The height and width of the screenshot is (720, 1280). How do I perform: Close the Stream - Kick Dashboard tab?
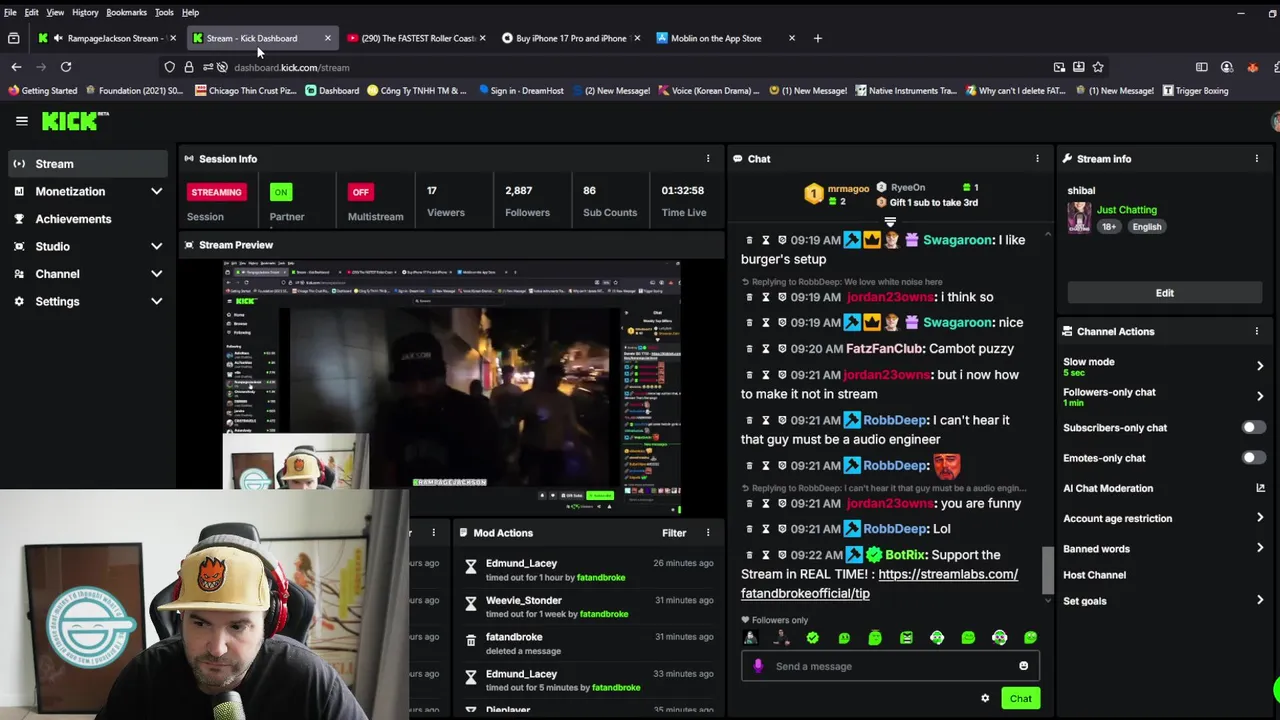[x=327, y=38]
